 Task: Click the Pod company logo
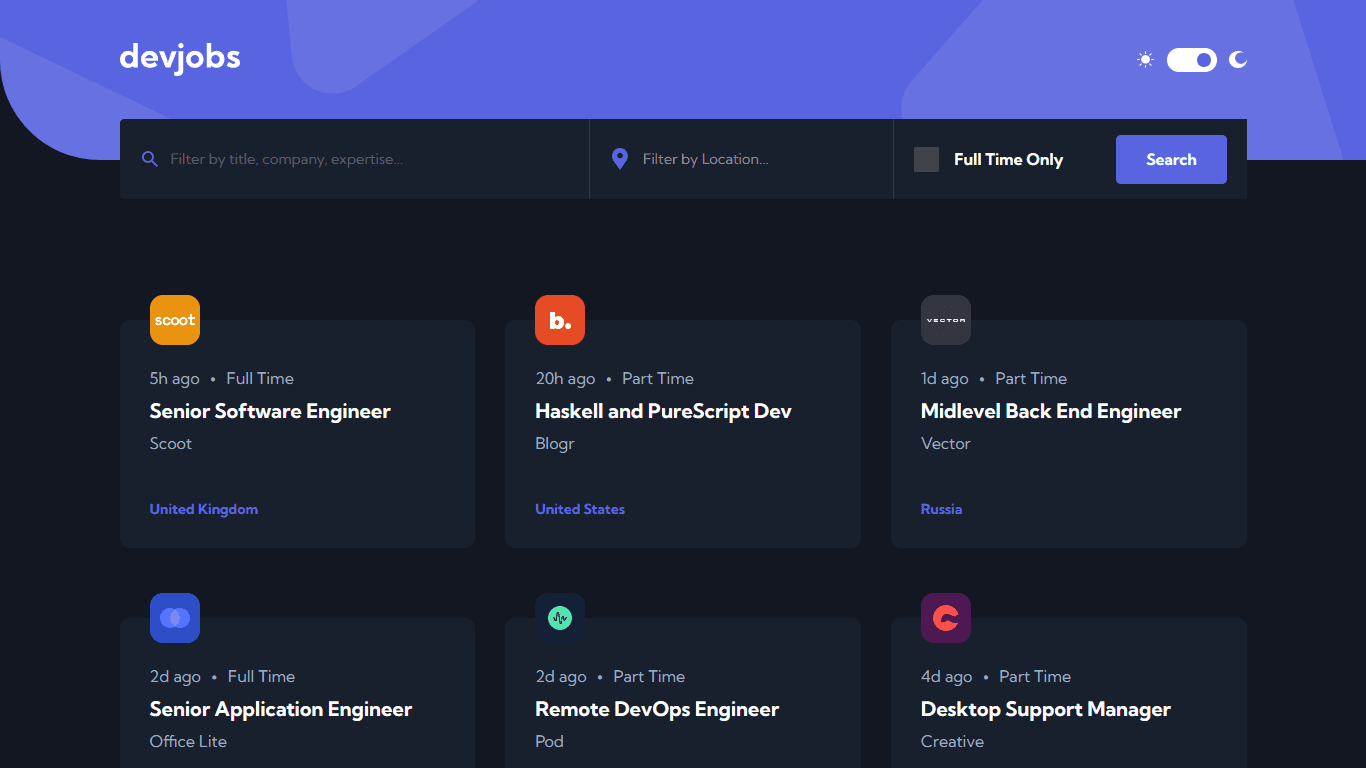click(x=560, y=618)
